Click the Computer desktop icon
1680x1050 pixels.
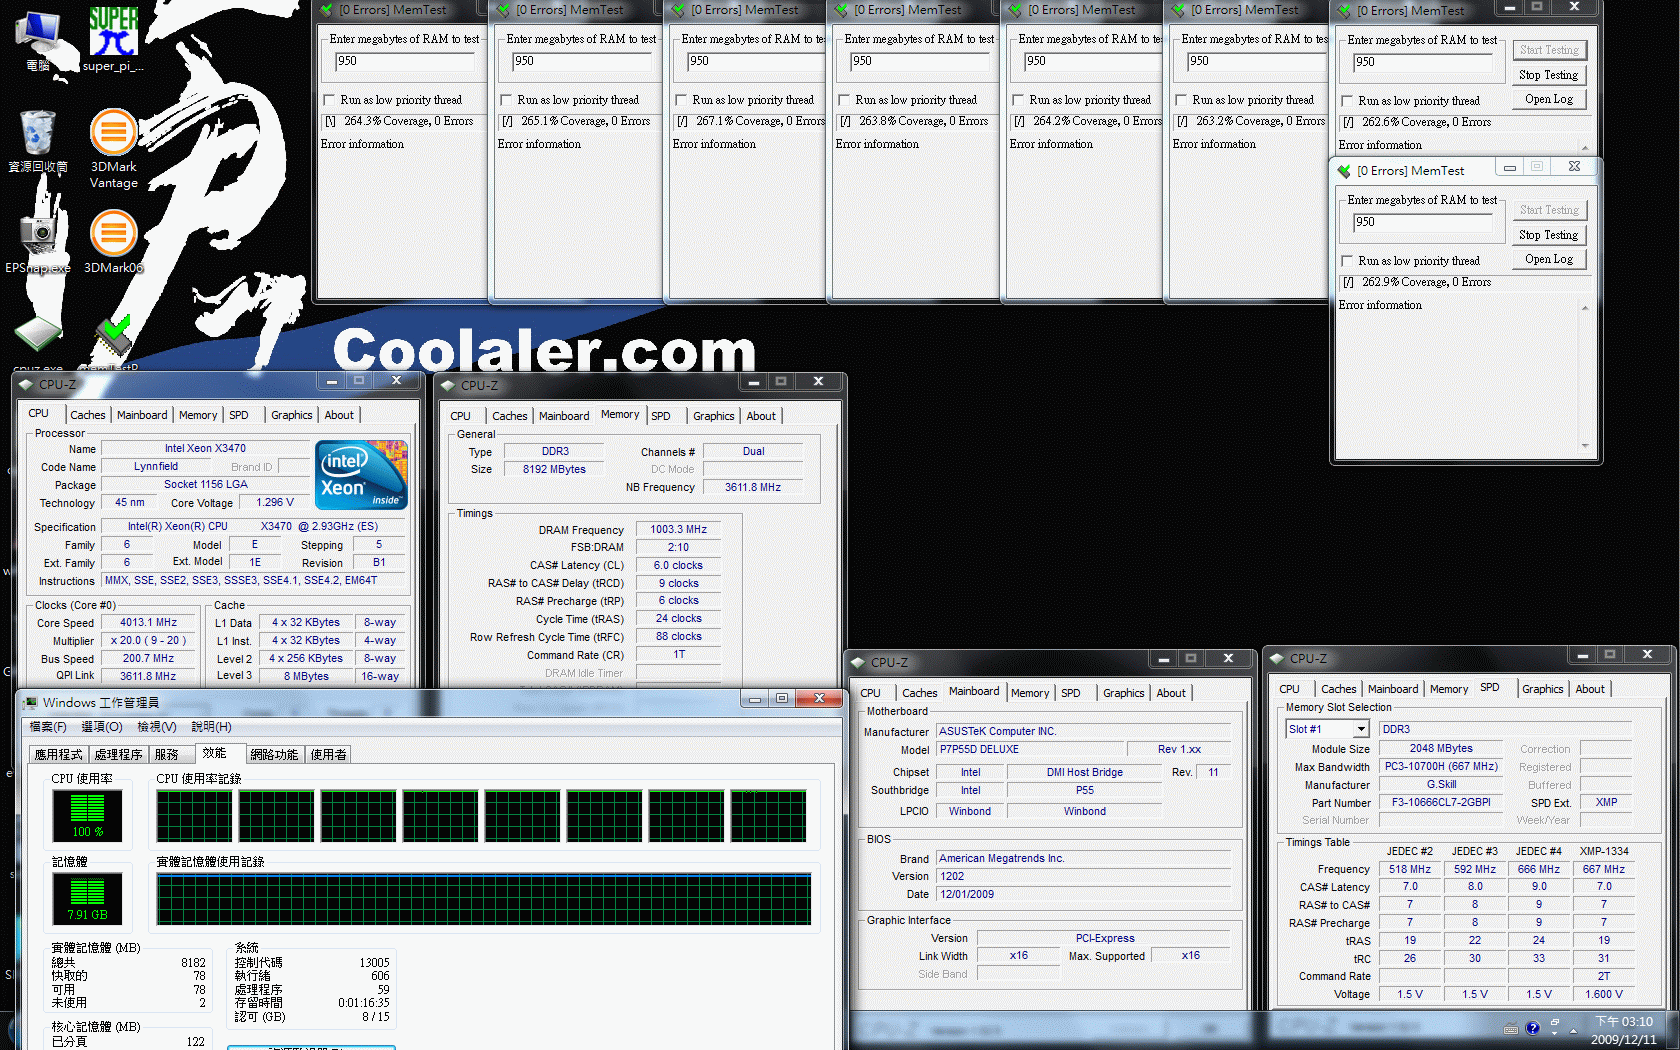pos(38,40)
